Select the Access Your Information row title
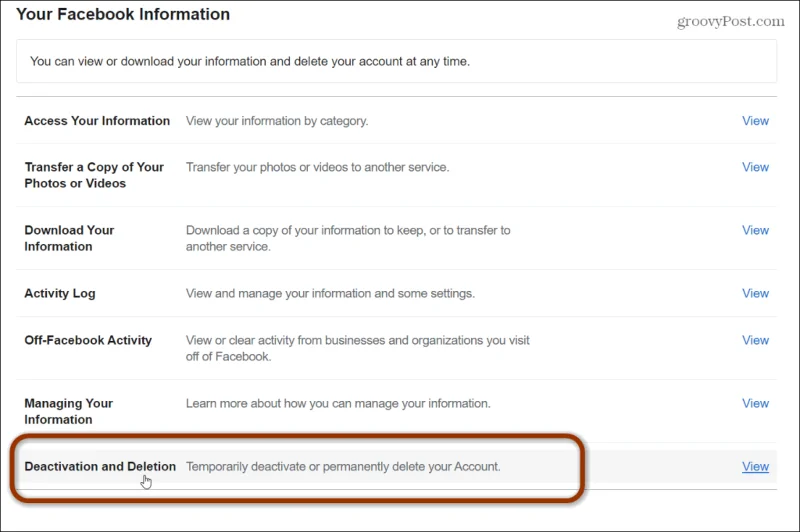Viewport: 800px width, 532px height. pyautogui.click(x=97, y=121)
